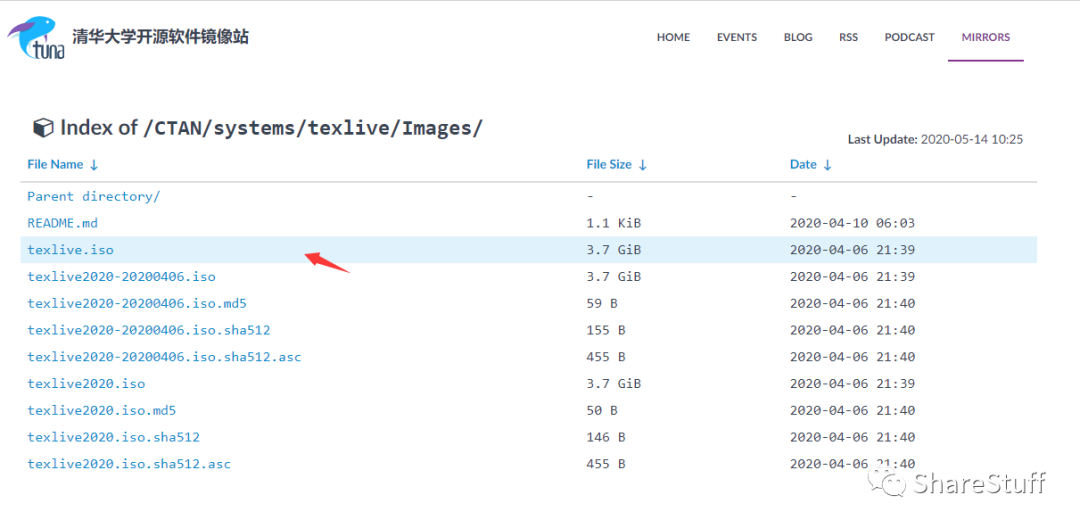This screenshot has height=528, width=1080.
Task: Open texlive2020-20200406.iso.sha512 link
Action: tap(149, 330)
